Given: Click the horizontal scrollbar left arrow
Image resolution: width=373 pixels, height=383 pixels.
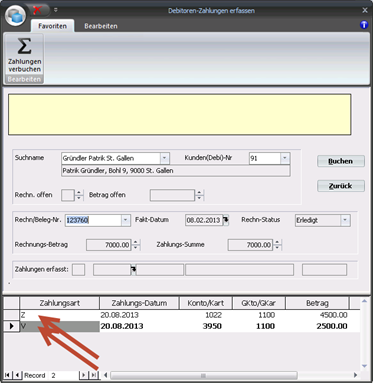Looking at the screenshot, I should click(x=105, y=375).
